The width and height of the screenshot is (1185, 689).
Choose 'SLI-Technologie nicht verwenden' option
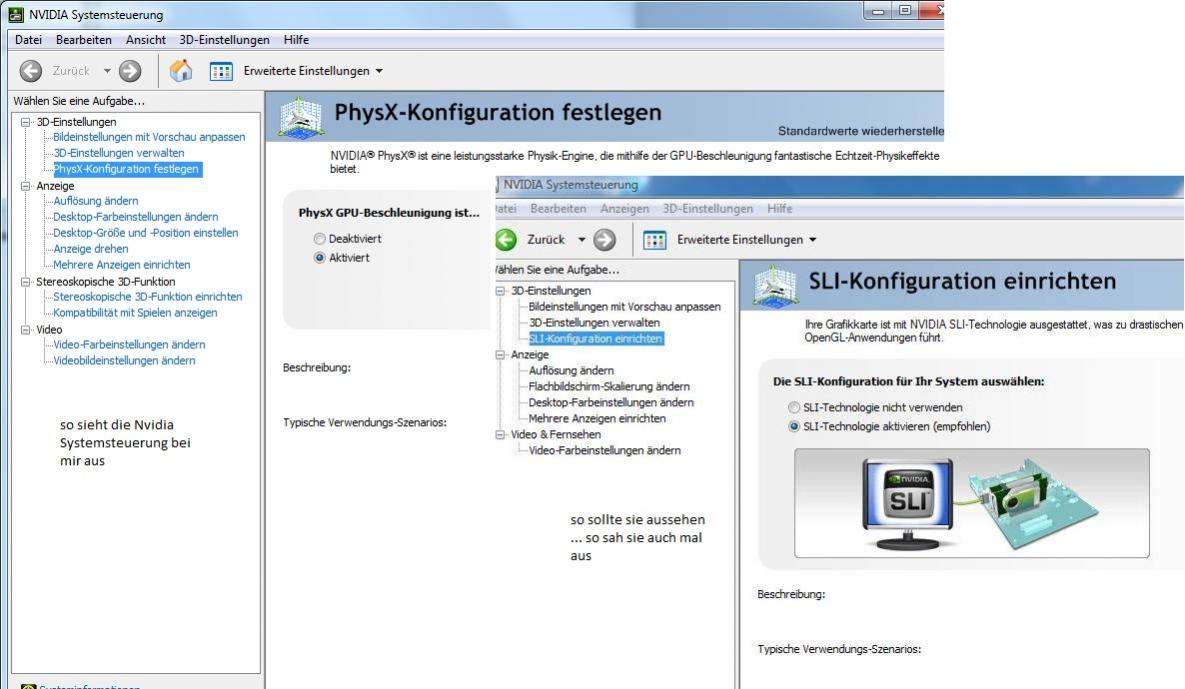(x=794, y=407)
